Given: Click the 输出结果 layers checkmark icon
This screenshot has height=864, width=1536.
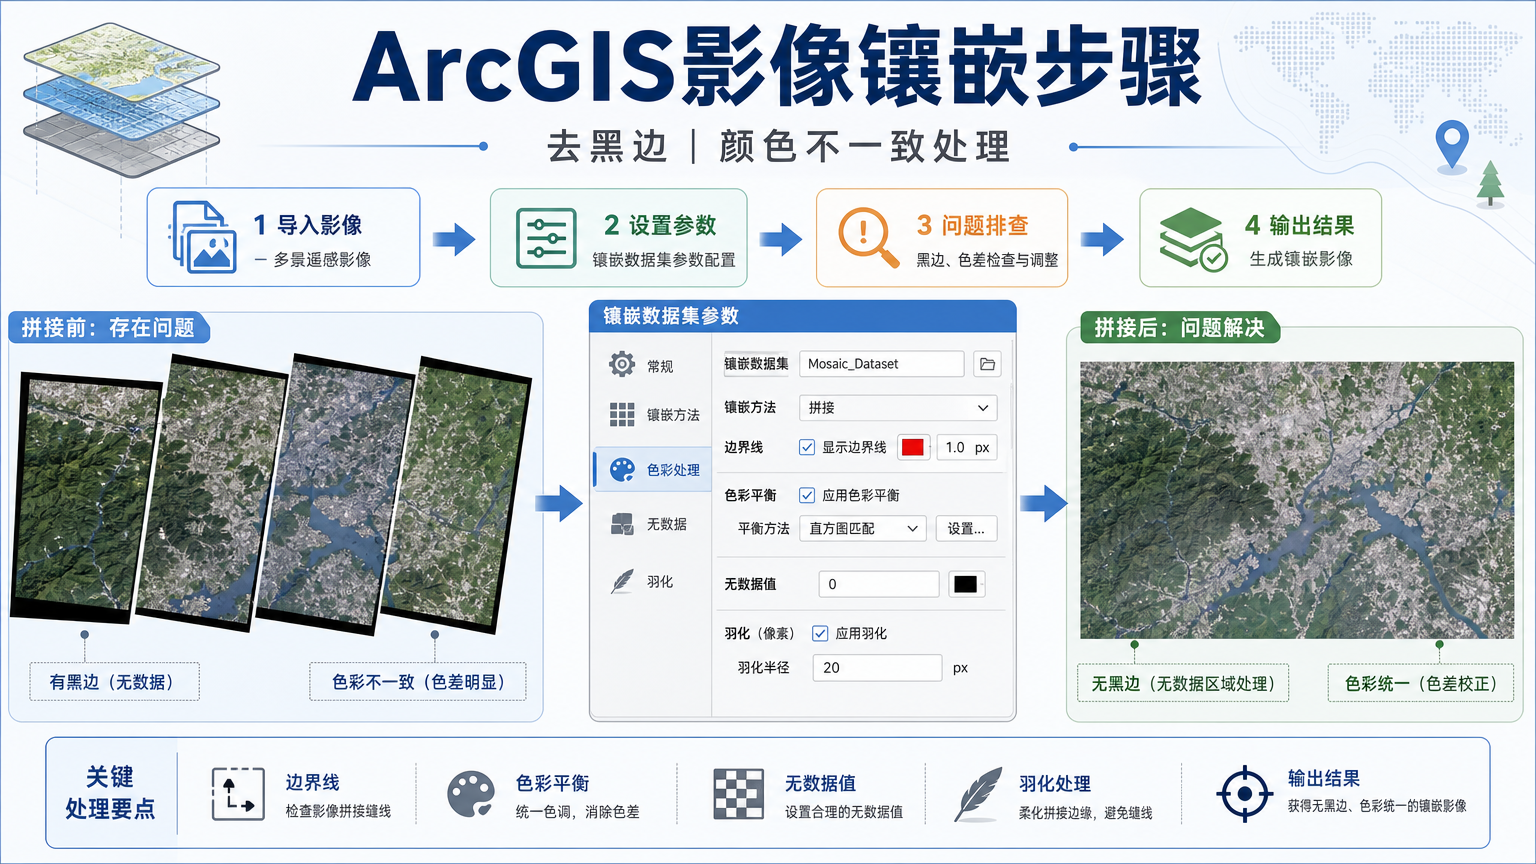Looking at the screenshot, I should [1192, 238].
